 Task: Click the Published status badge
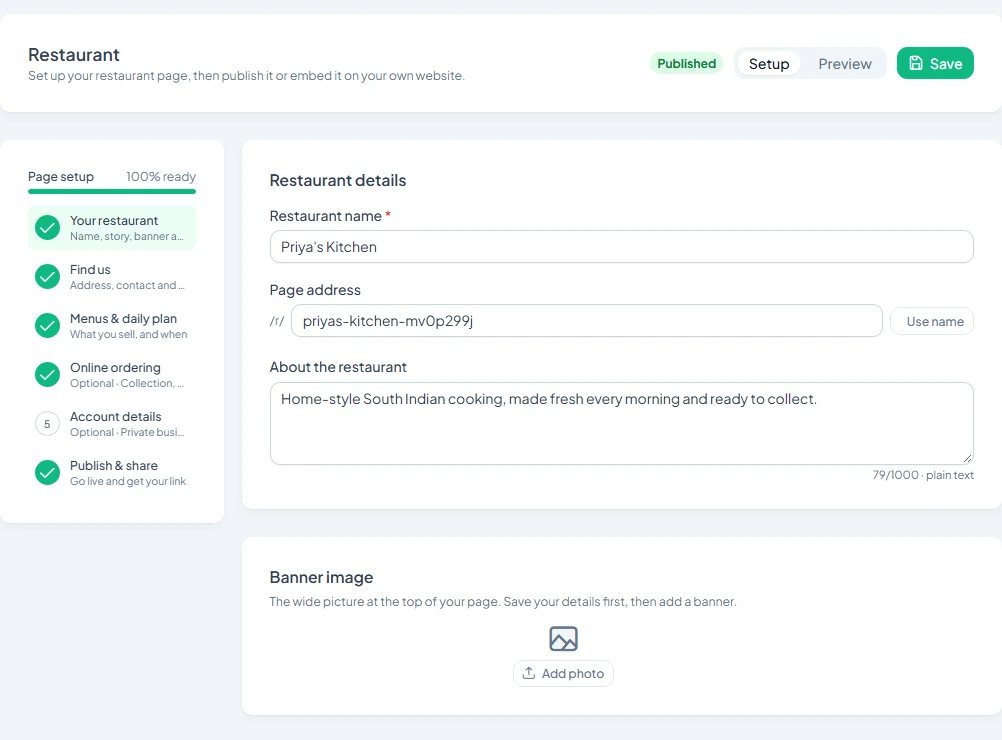(x=686, y=63)
